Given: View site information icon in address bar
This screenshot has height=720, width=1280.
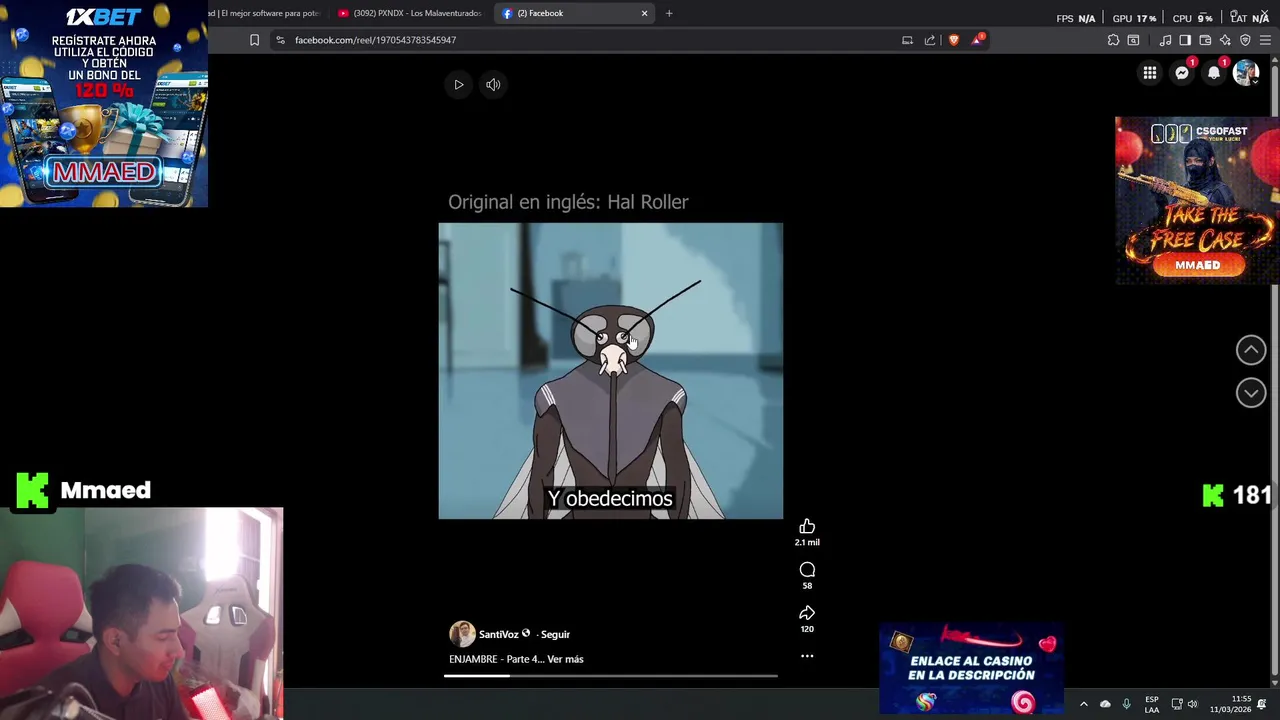Looking at the screenshot, I should [x=280, y=40].
